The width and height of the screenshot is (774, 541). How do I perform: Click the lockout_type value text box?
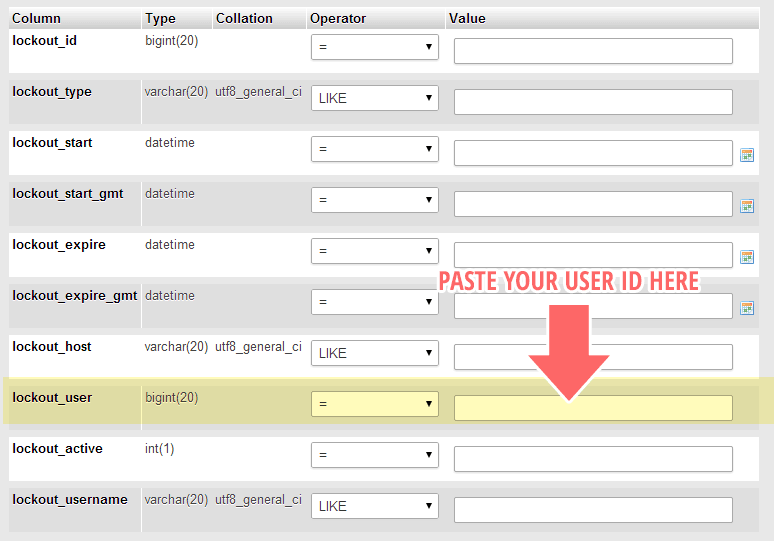[x=593, y=102]
